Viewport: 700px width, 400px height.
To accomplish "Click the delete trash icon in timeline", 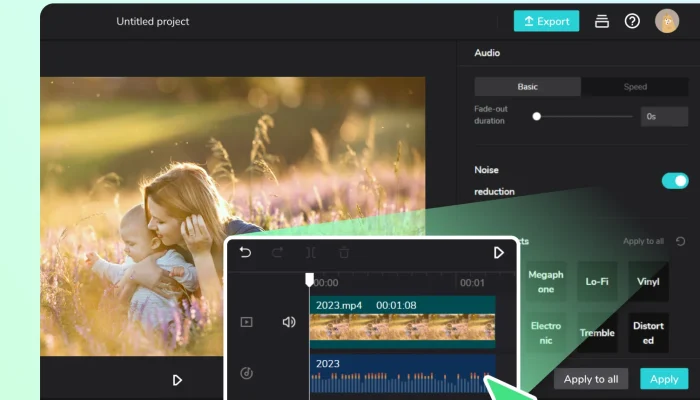I will (x=344, y=253).
